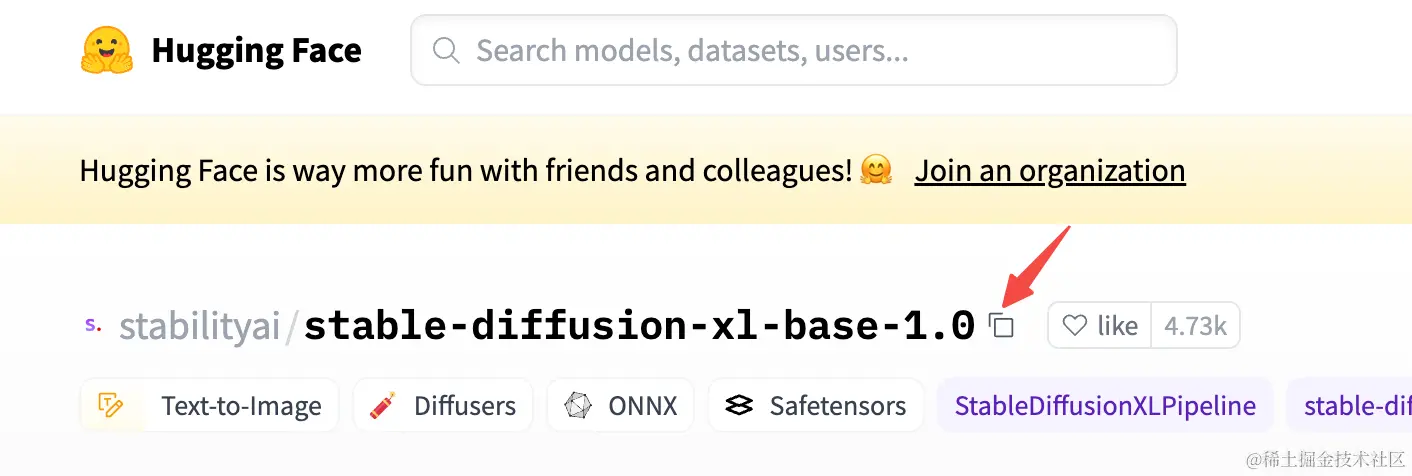Click the stable-diffusion-xl-base-1.0 model title
This screenshot has height=476, width=1412.
point(639,326)
